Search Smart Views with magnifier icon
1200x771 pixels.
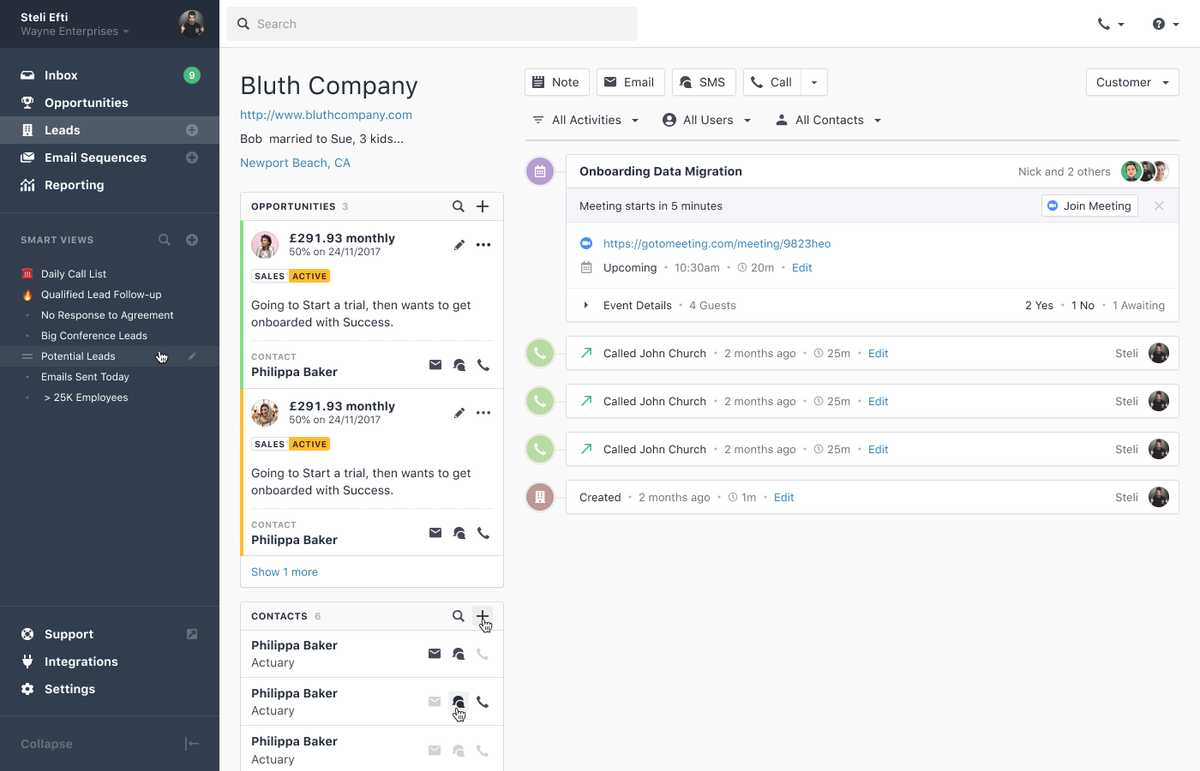click(165, 240)
